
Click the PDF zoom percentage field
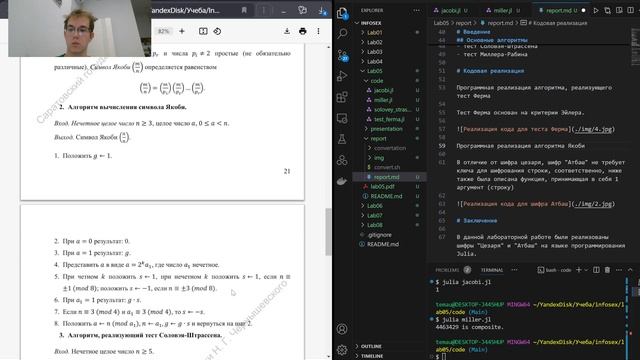coord(164,31)
